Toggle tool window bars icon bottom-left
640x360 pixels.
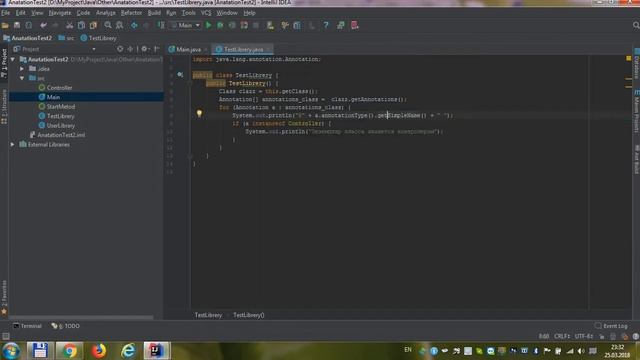6,336
